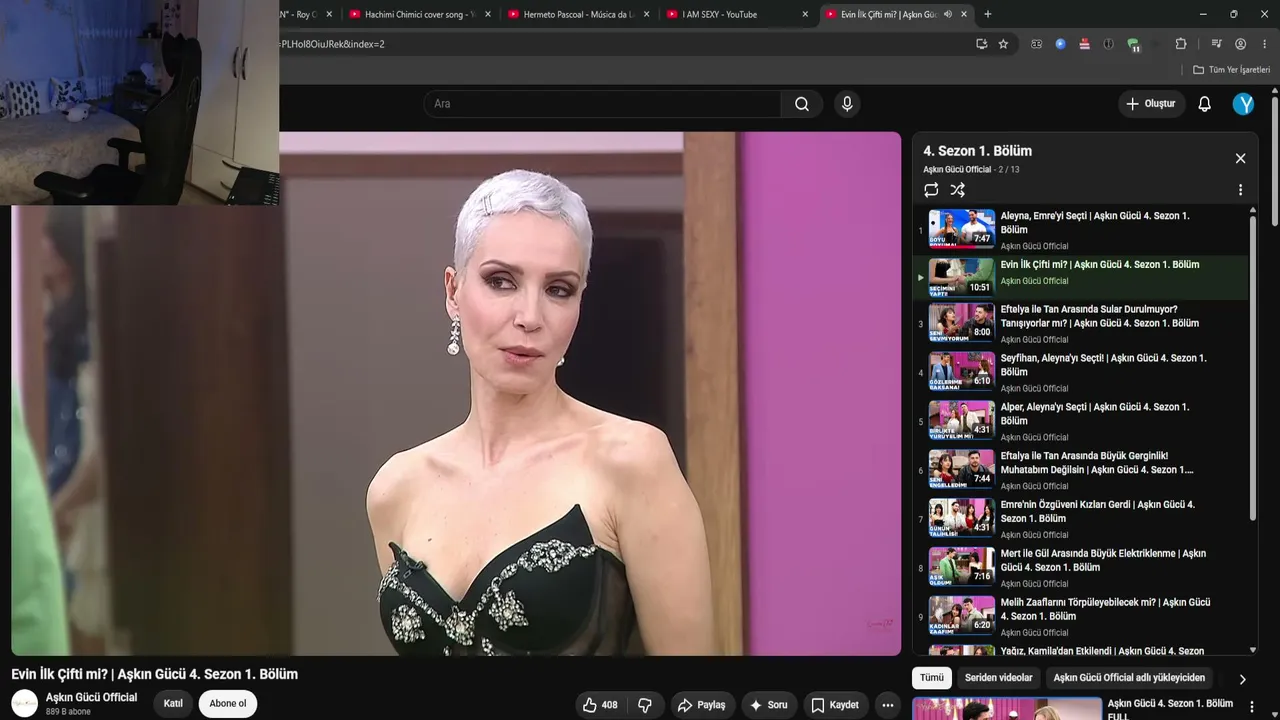Bookmark this page with star icon
This screenshot has width=1280, height=720.
coord(1003,44)
